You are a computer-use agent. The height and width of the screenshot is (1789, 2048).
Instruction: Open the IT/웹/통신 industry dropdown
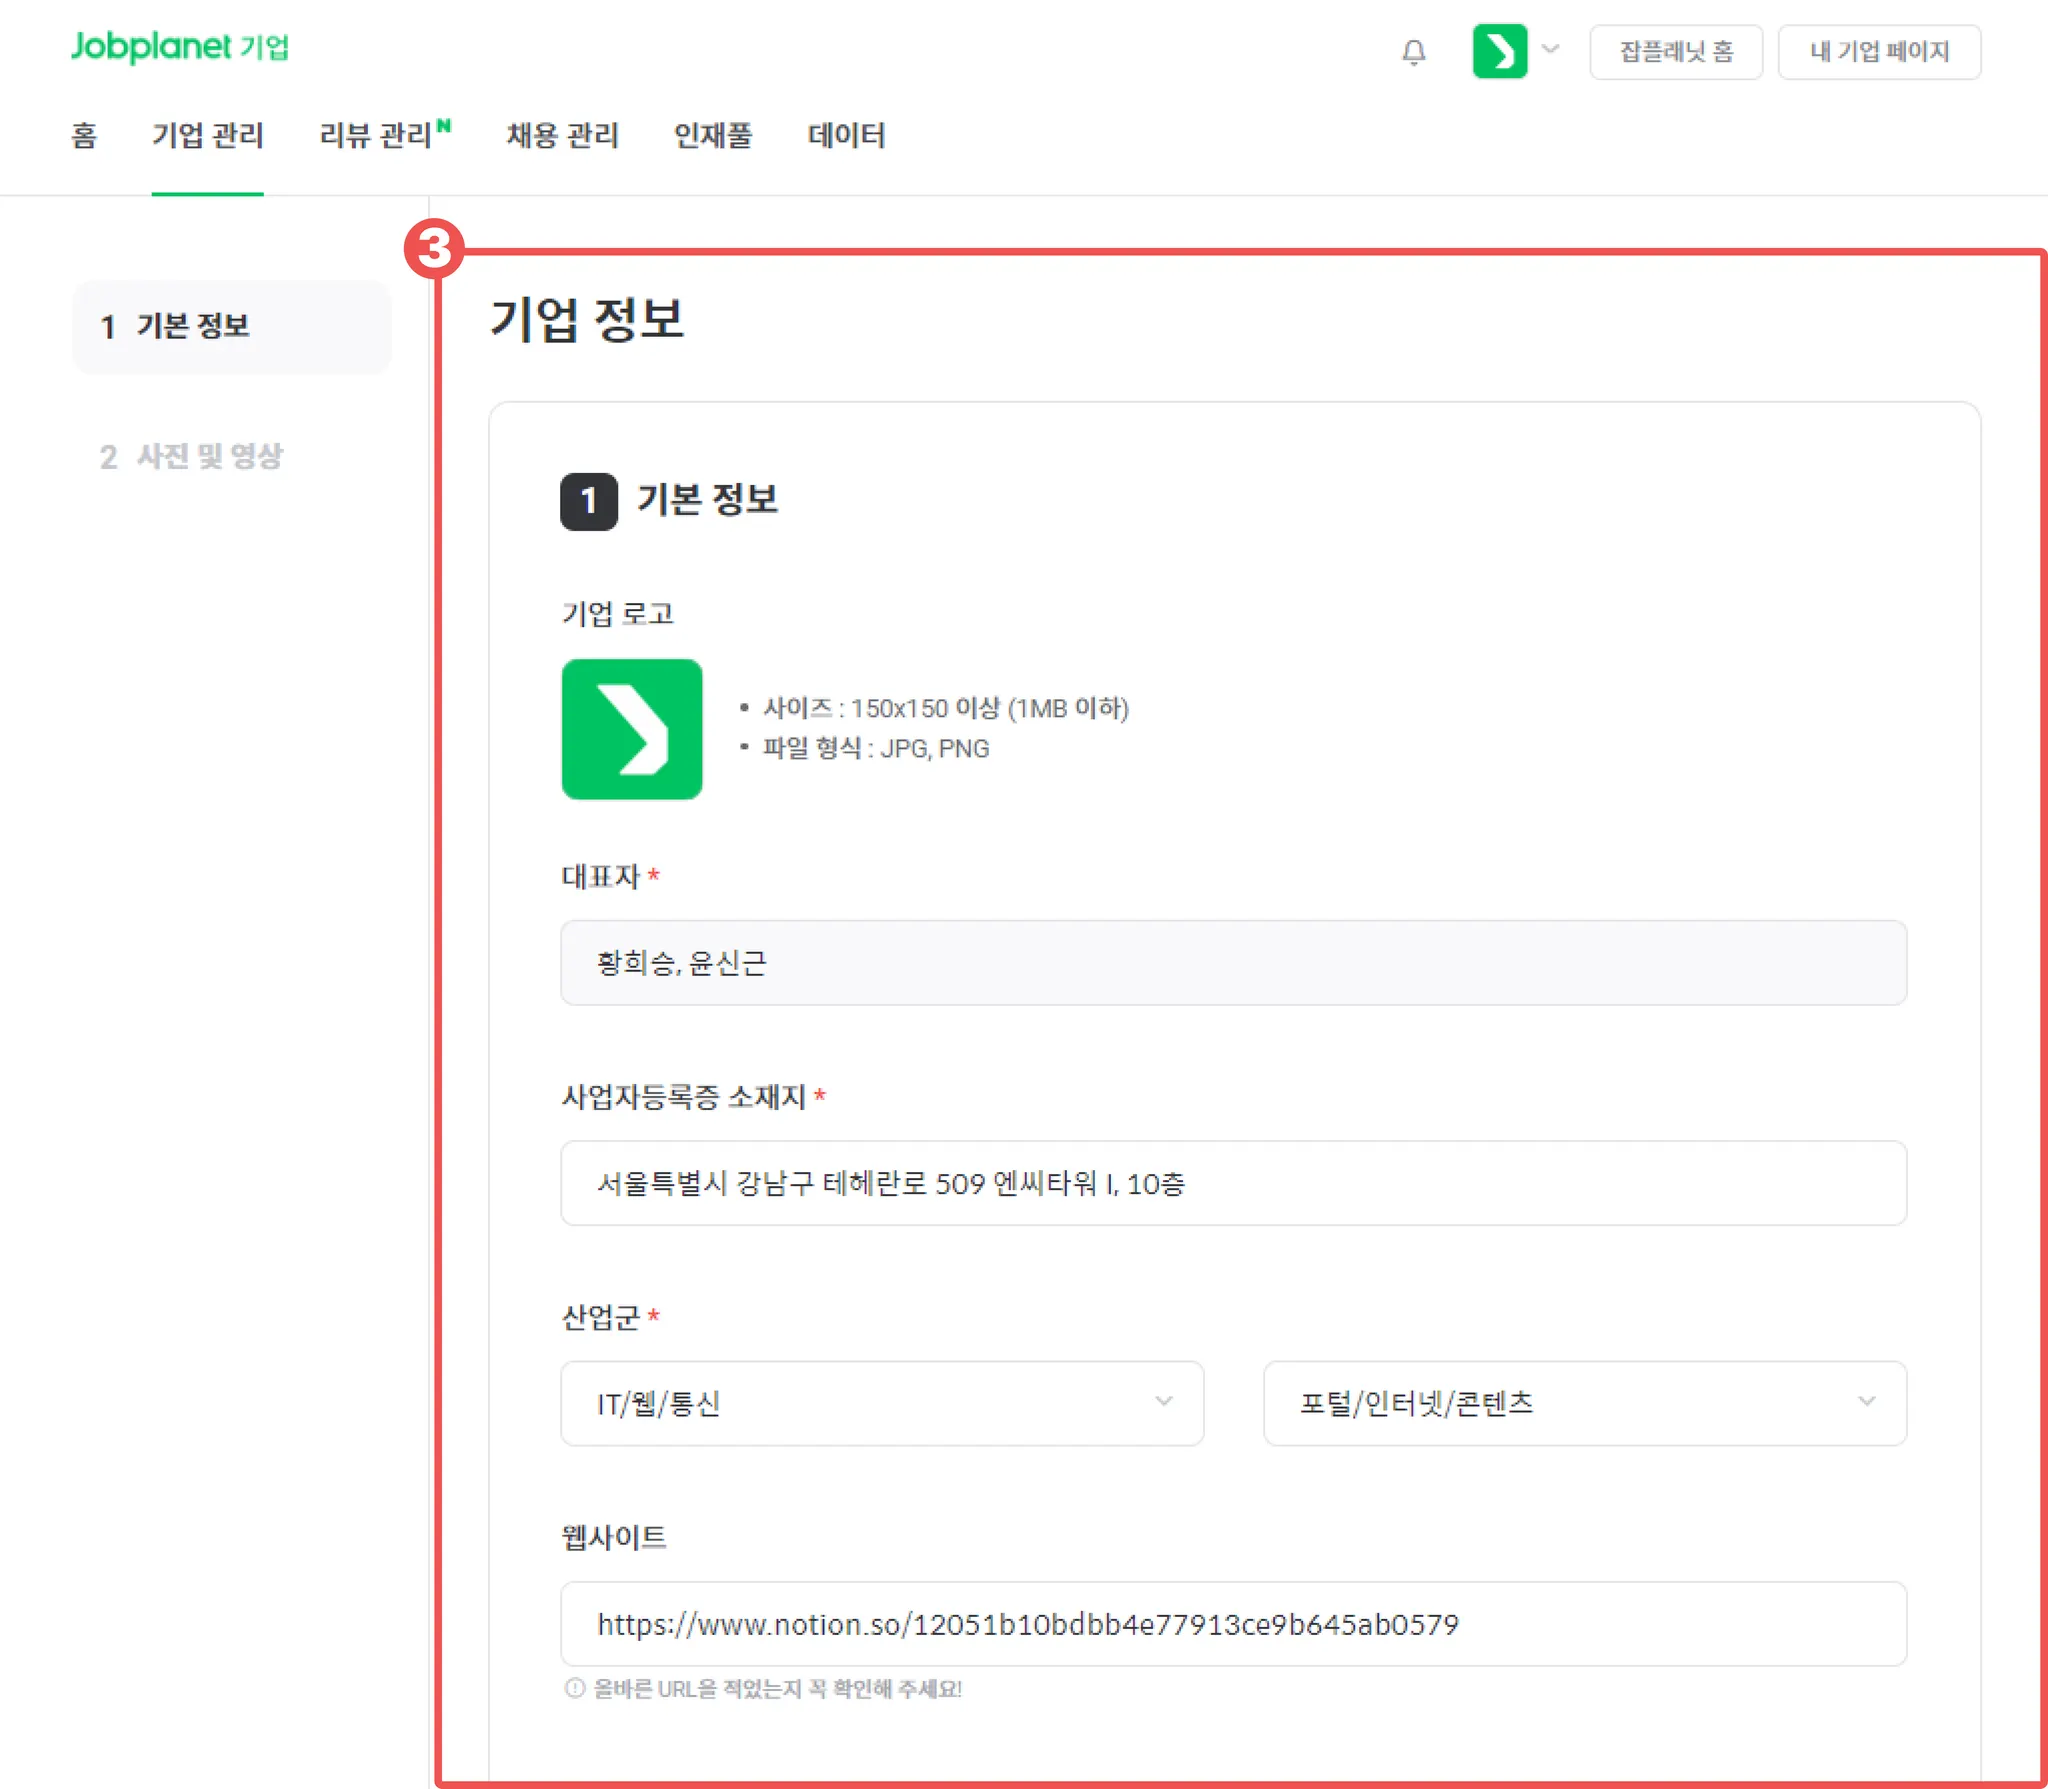tap(881, 1403)
